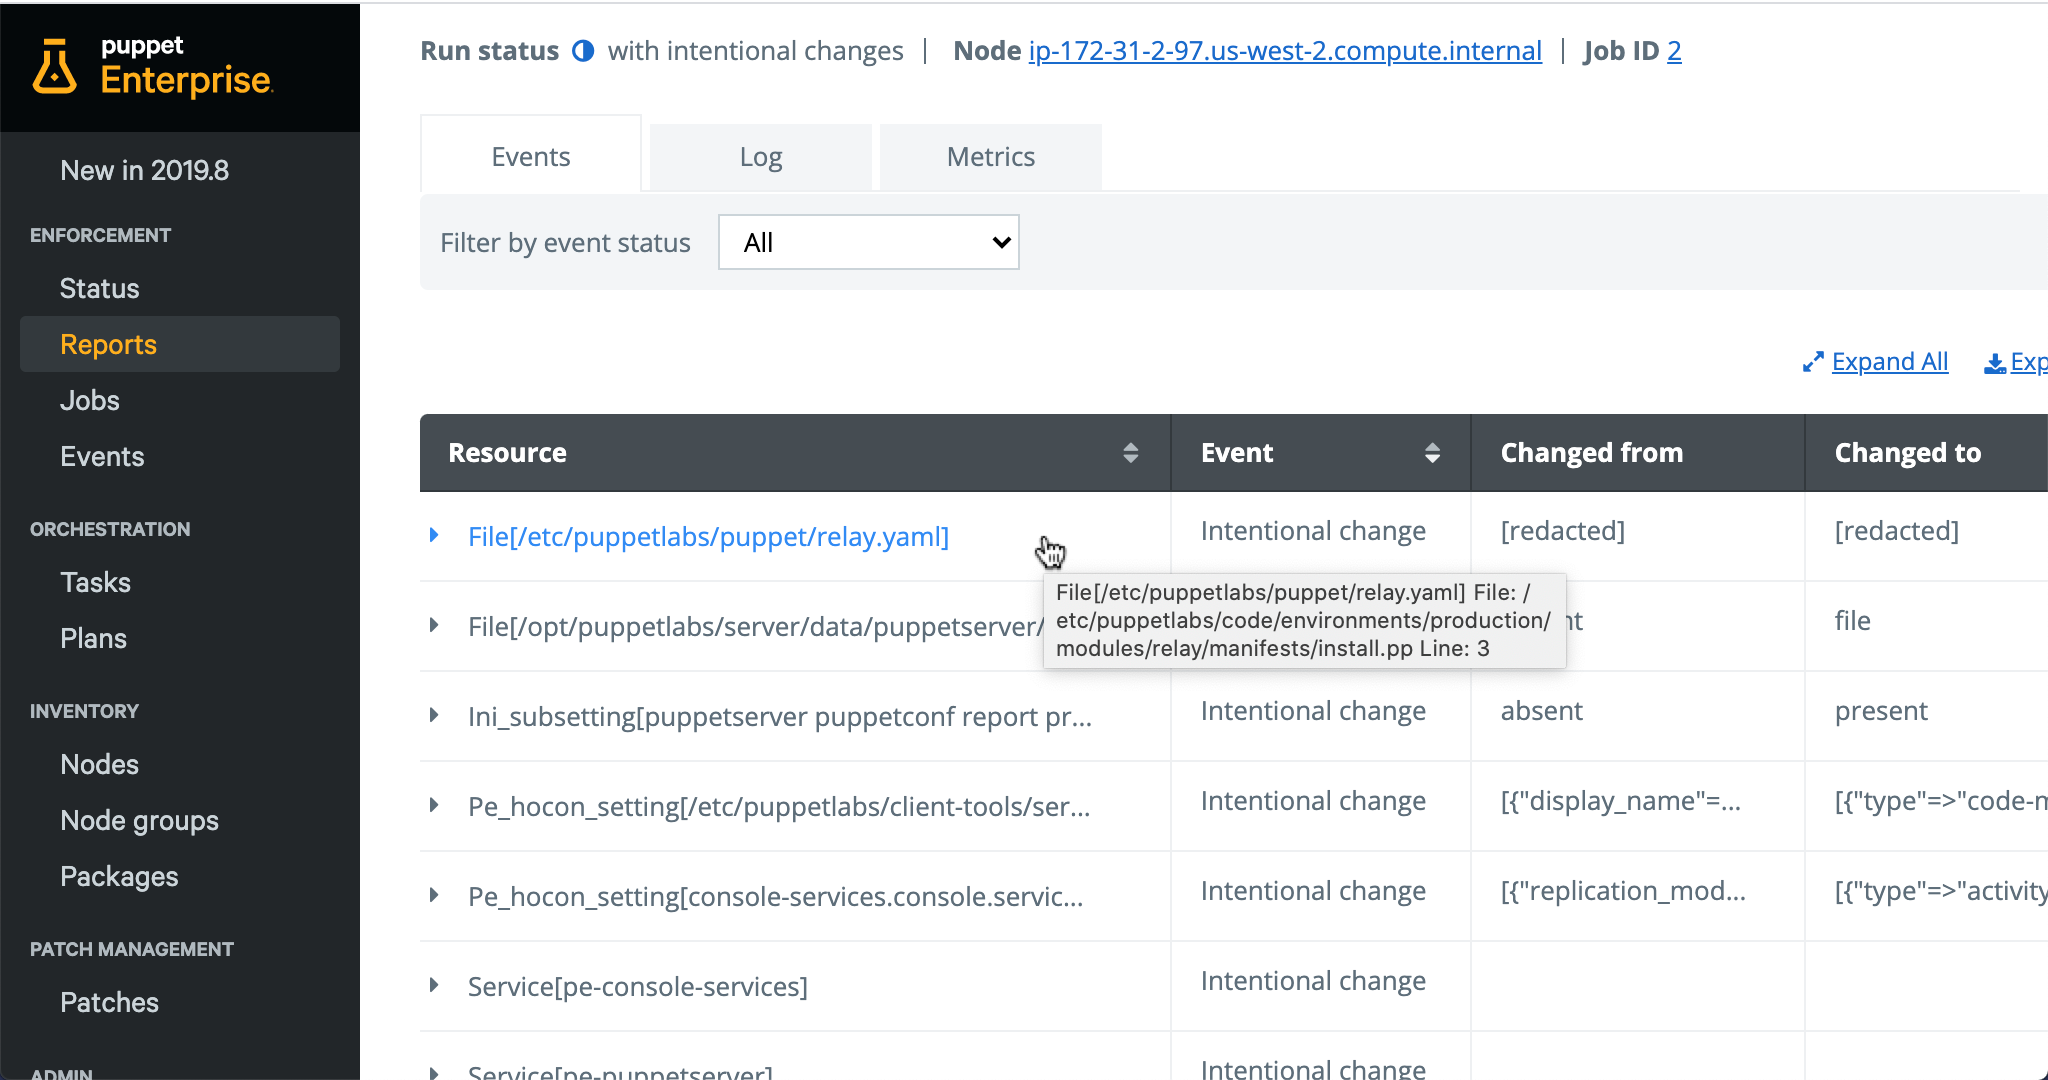The height and width of the screenshot is (1080, 2048).
Task: Click Pe_hocon_setting[/etc/puppetlabs/client-tools text
Action: (779, 807)
